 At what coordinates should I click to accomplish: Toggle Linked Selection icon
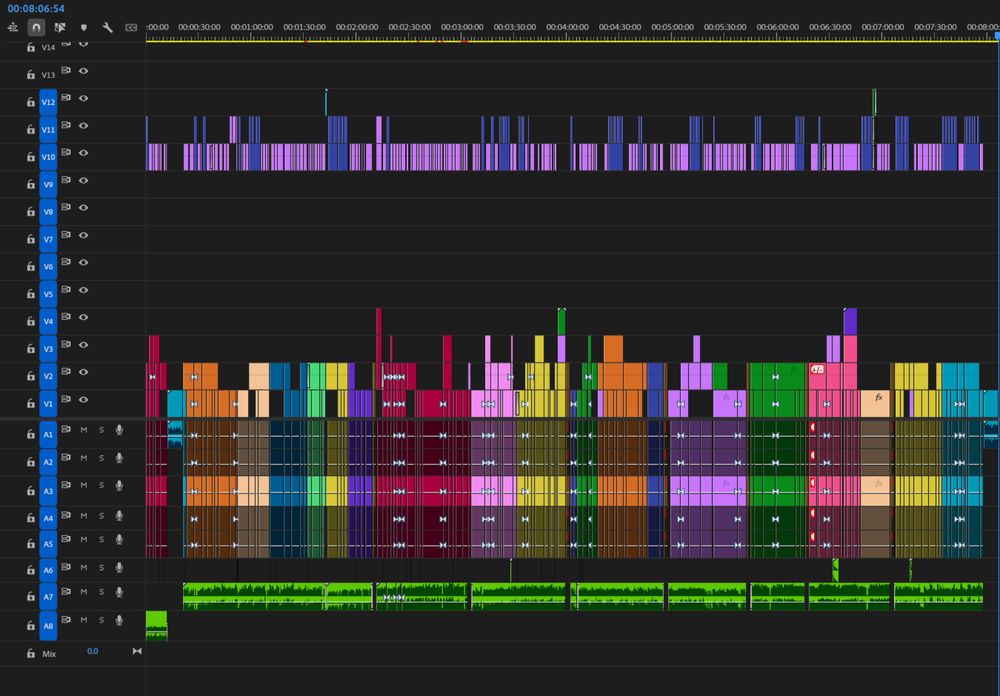point(60,27)
